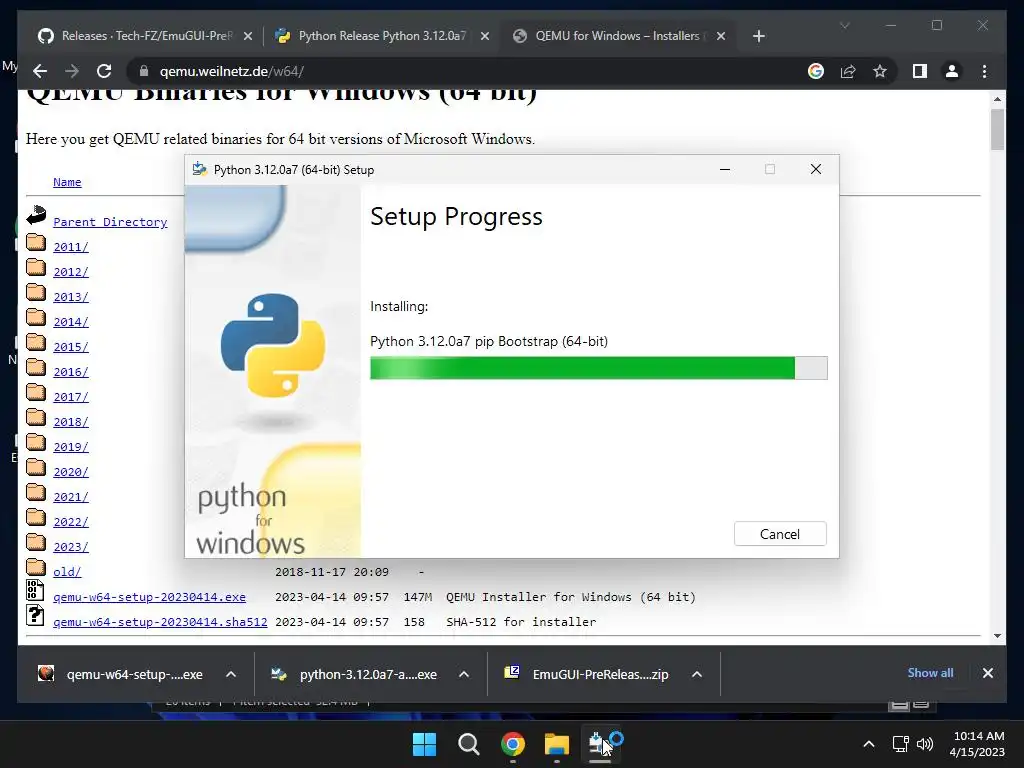This screenshot has width=1024, height=768.
Task: Bookmark this page with the star icon
Action: [x=880, y=71]
